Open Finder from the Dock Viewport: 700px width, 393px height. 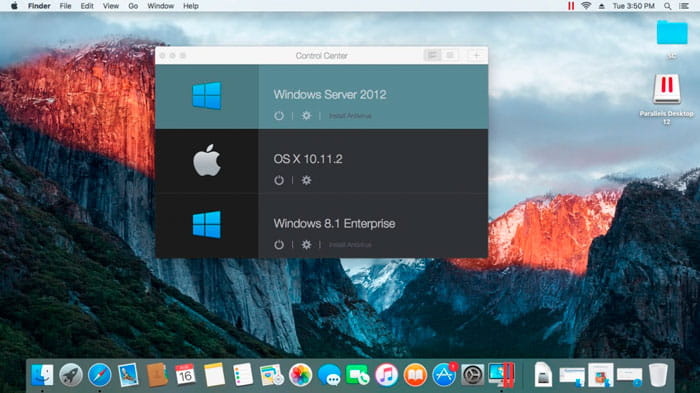tap(42, 374)
